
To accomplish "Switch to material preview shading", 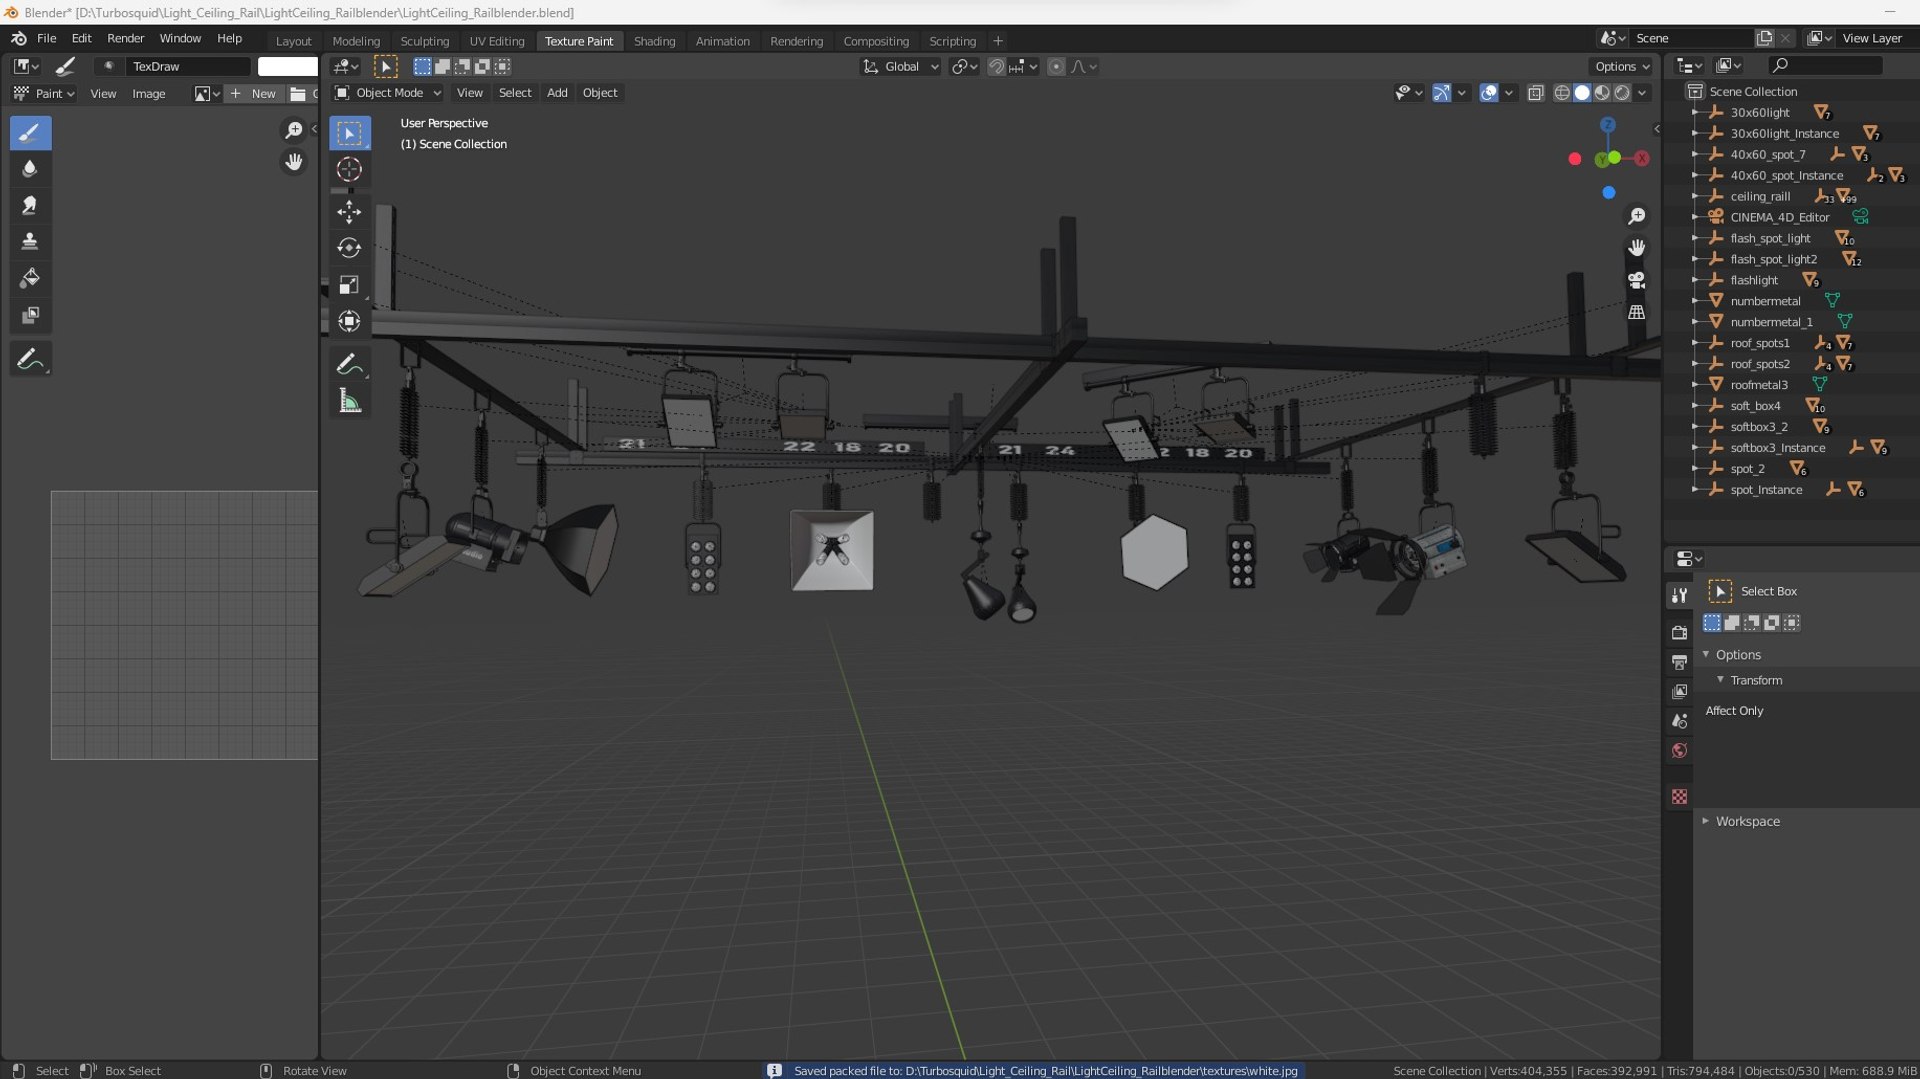I will pos(1602,93).
